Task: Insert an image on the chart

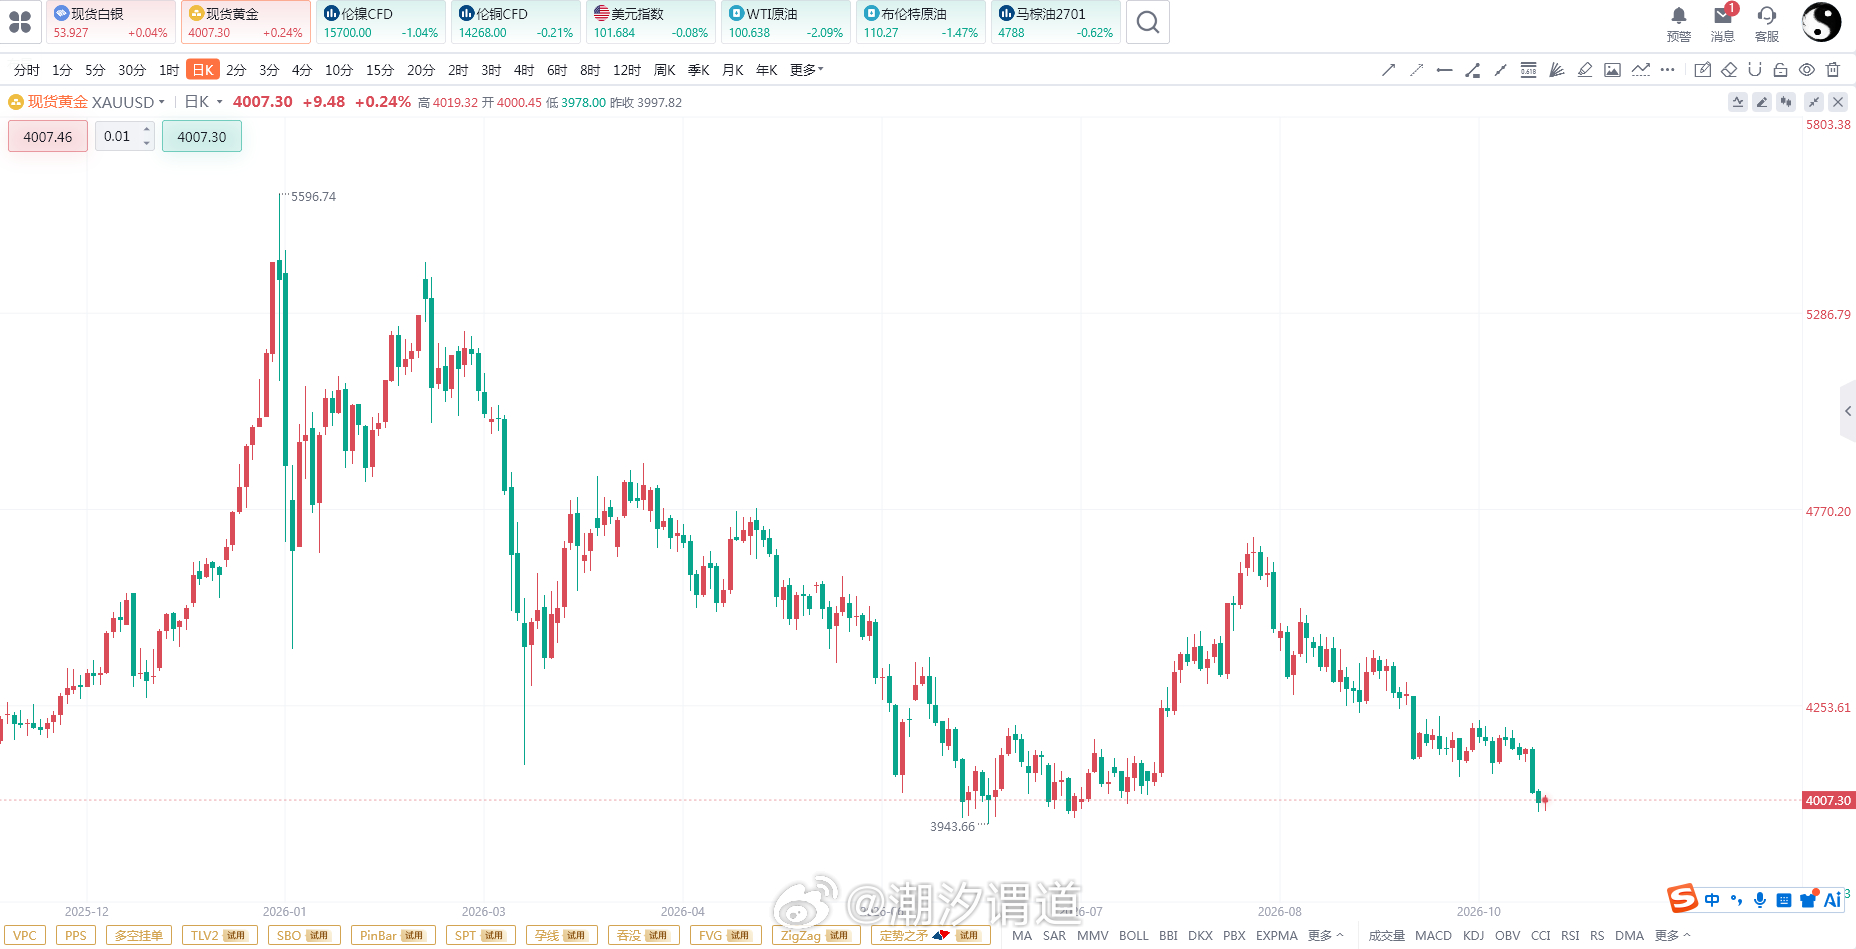Action: [1612, 70]
